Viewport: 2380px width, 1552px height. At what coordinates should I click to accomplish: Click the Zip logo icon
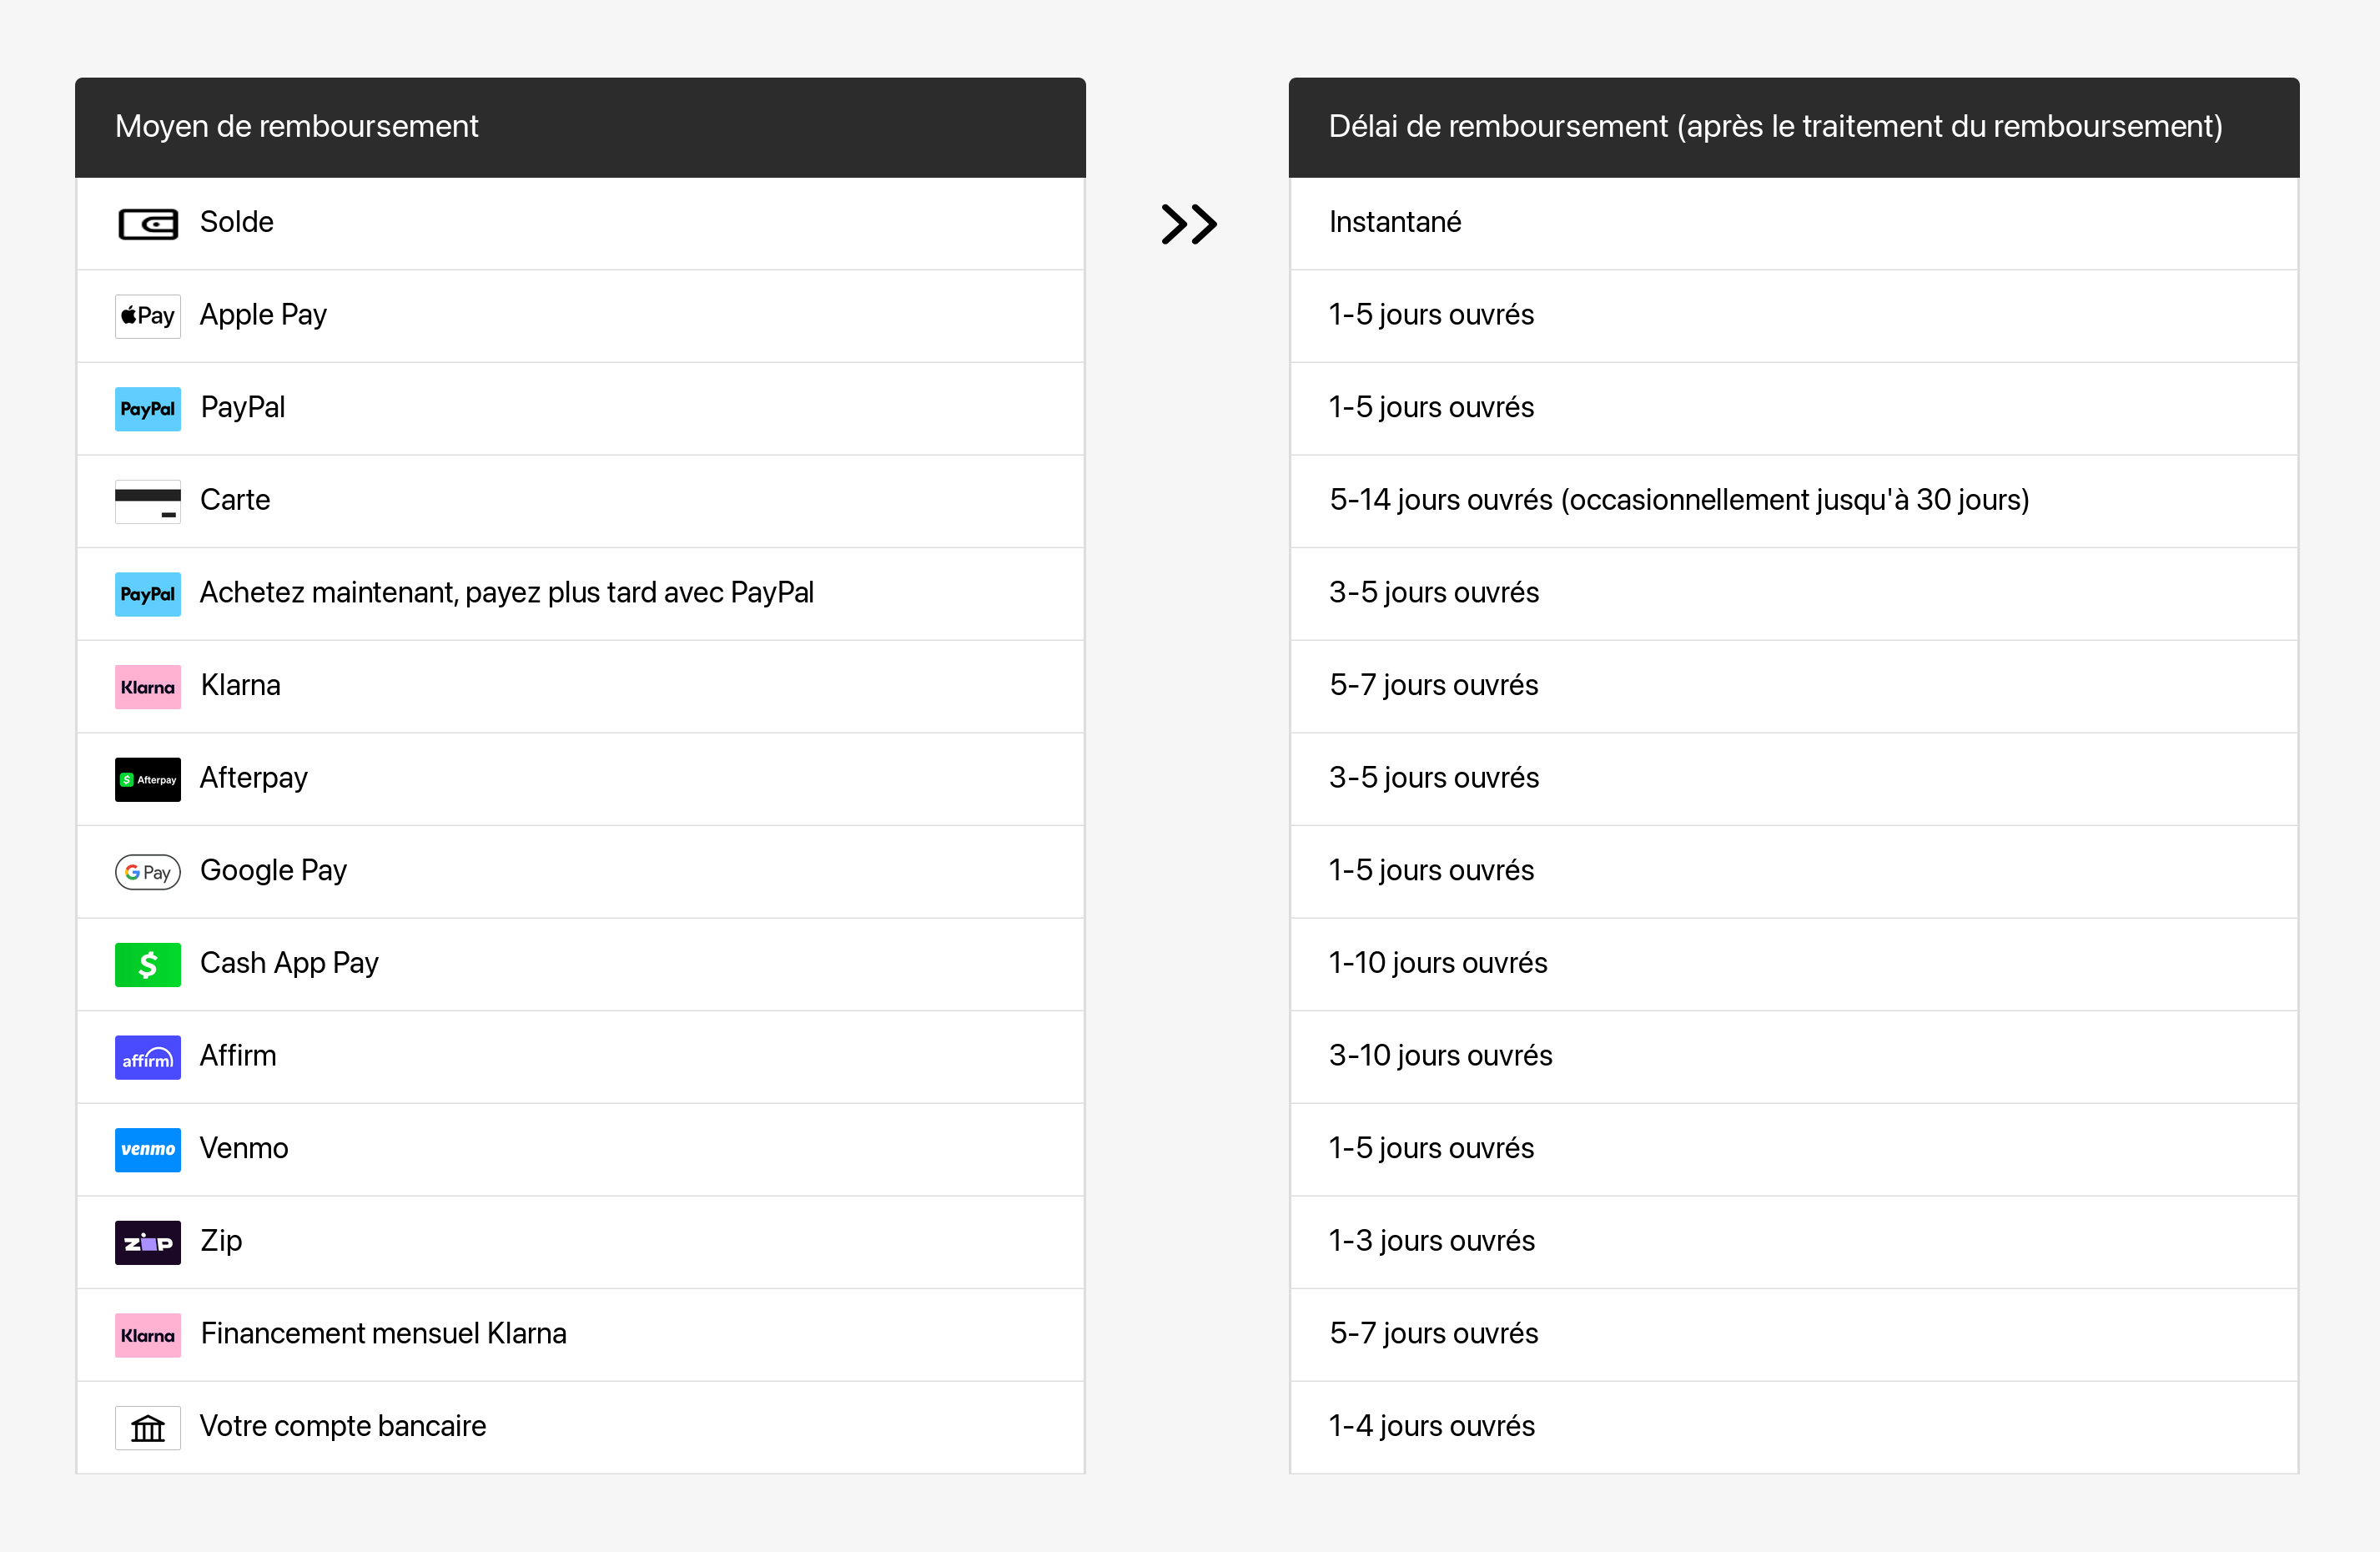pos(148,1242)
